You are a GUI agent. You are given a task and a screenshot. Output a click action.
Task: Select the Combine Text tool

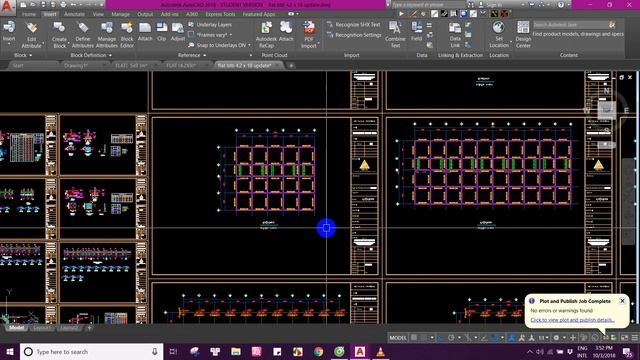pos(395,35)
